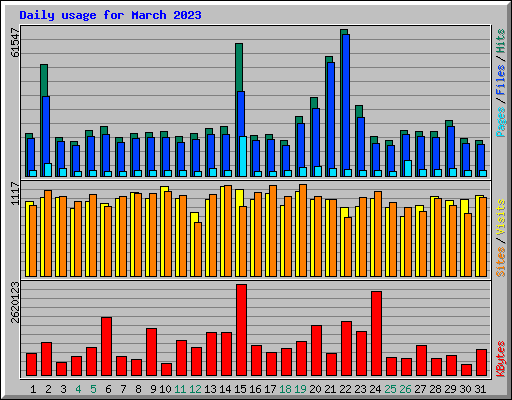The width and height of the screenshot is (512, 400).
Task: Click the red KBytes bar for day 6
Action: [106, 347]
